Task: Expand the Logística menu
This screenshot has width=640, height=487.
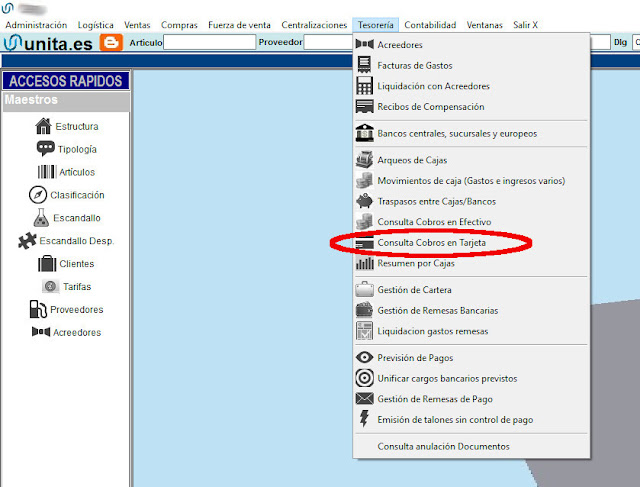Action: click(95, 24)
